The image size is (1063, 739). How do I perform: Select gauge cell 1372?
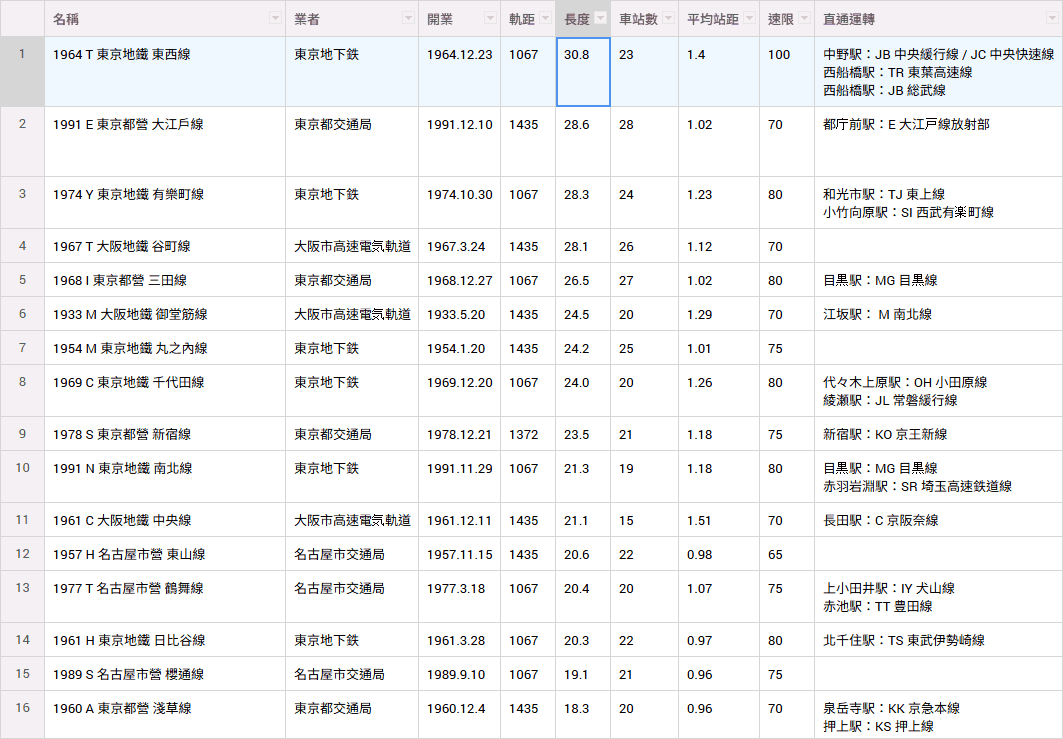528,434
